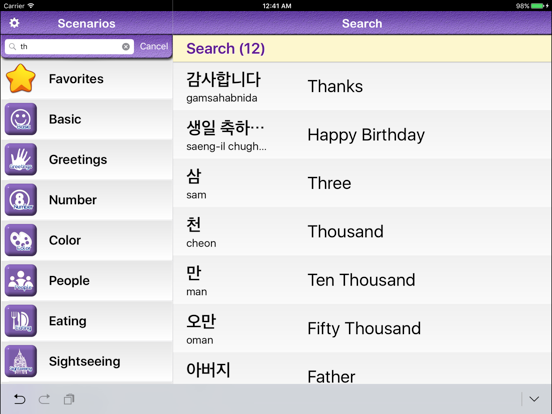552x414 pixels.
Task: Tap the 12:41 AM clock
Action: click(x=277, y=6)
